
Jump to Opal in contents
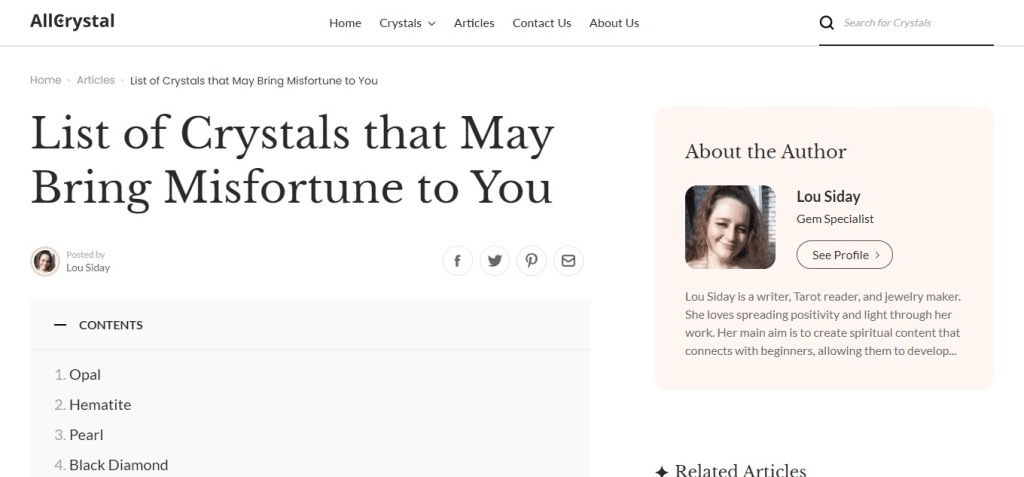point(85,375)
